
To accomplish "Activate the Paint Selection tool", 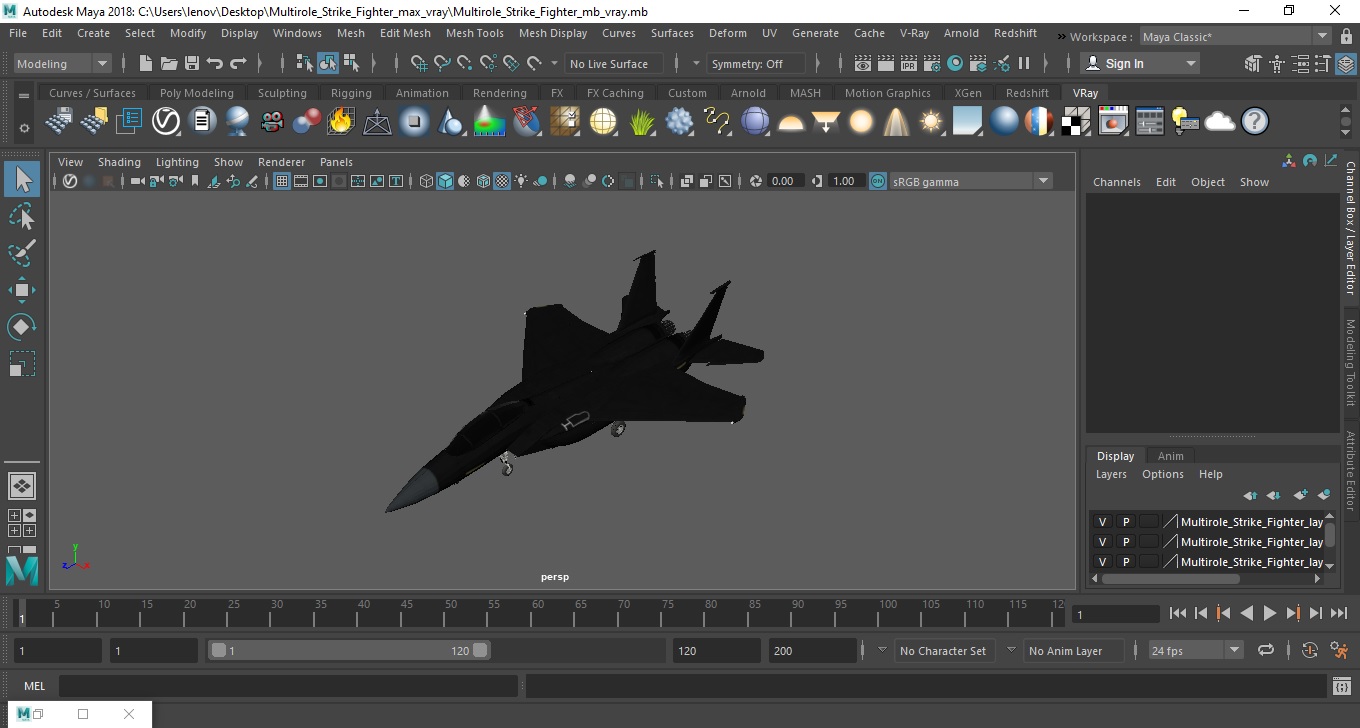I will 21,252.
